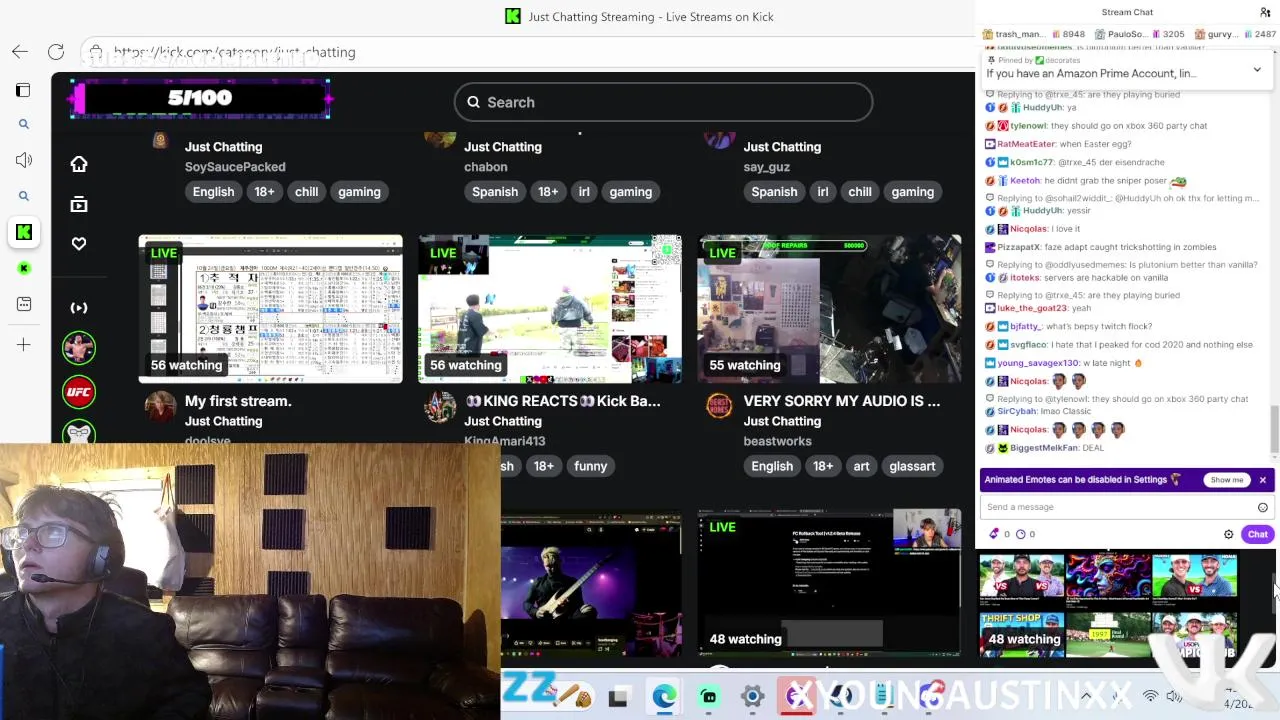This screenshot has width=1280, height=720.
Task: Open beastworks channel link
Action: click(x=777, y=441)
